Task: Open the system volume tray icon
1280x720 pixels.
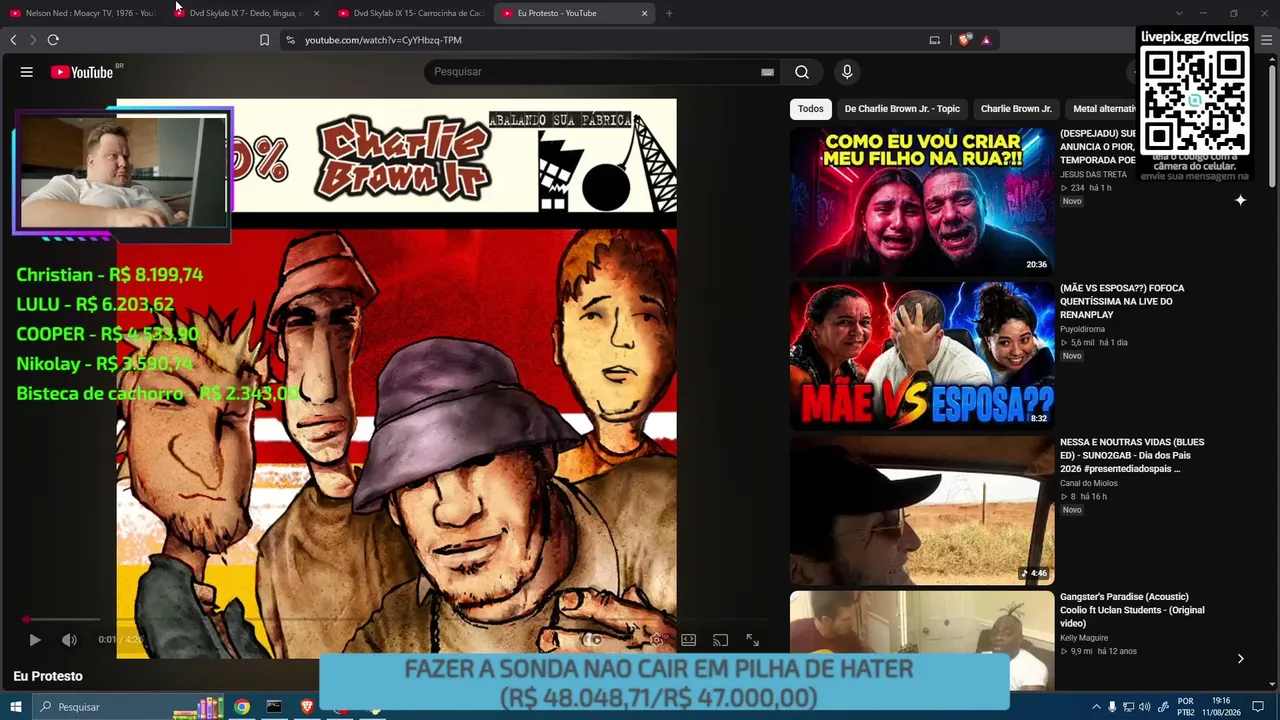Action: 1145,707
